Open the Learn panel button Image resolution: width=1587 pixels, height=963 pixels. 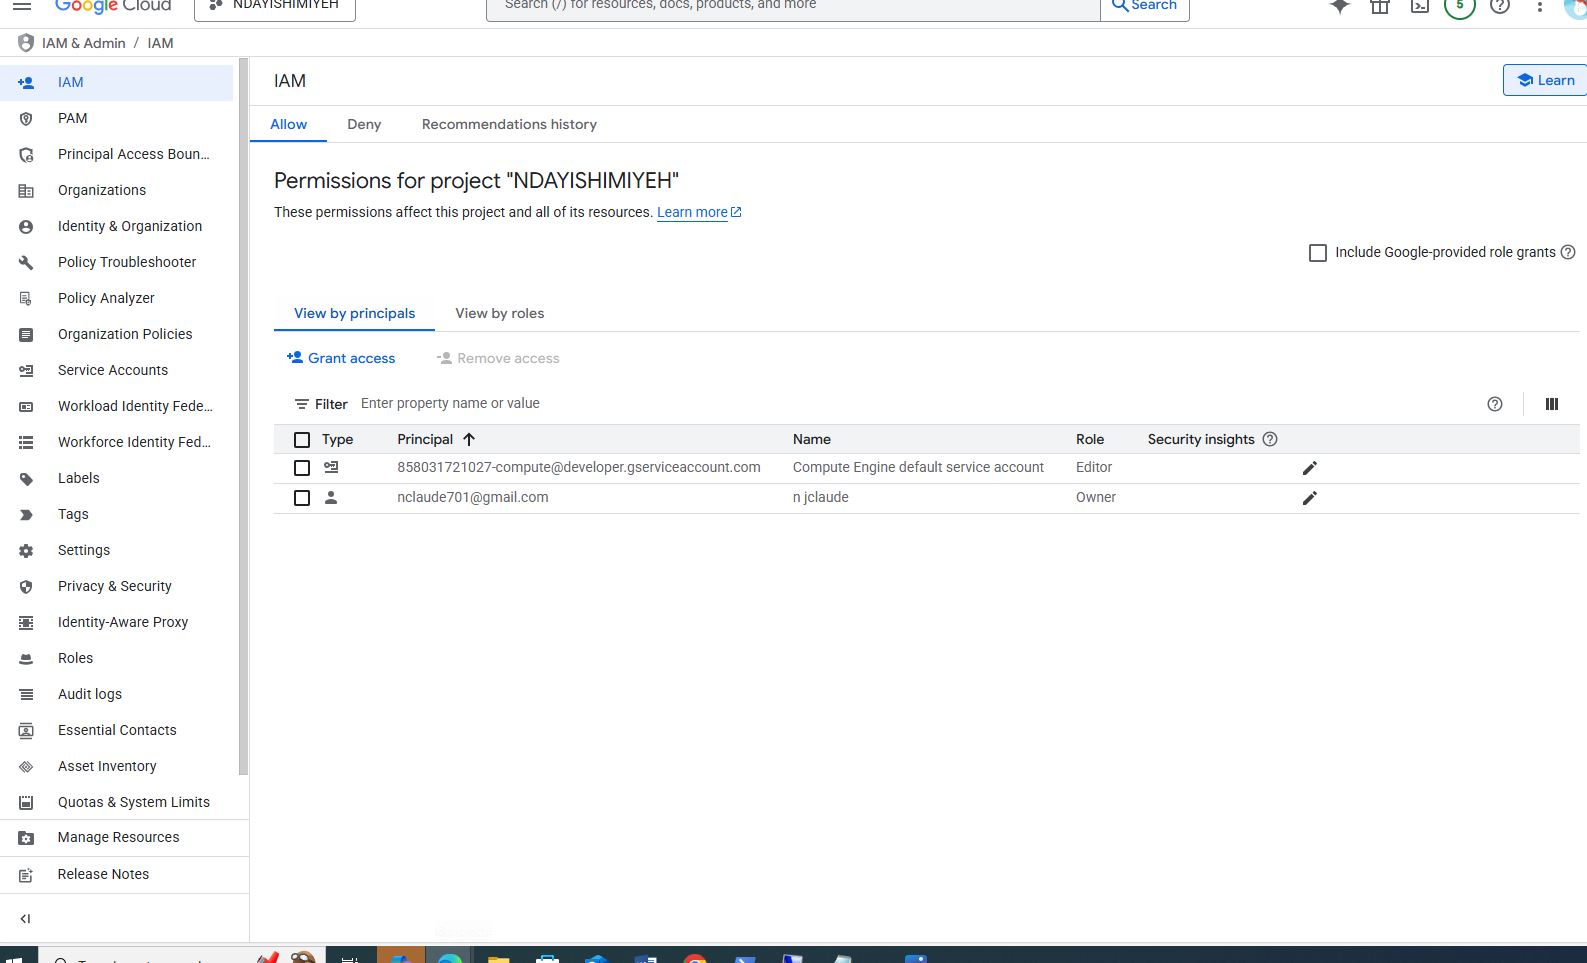pos(1545,80)
